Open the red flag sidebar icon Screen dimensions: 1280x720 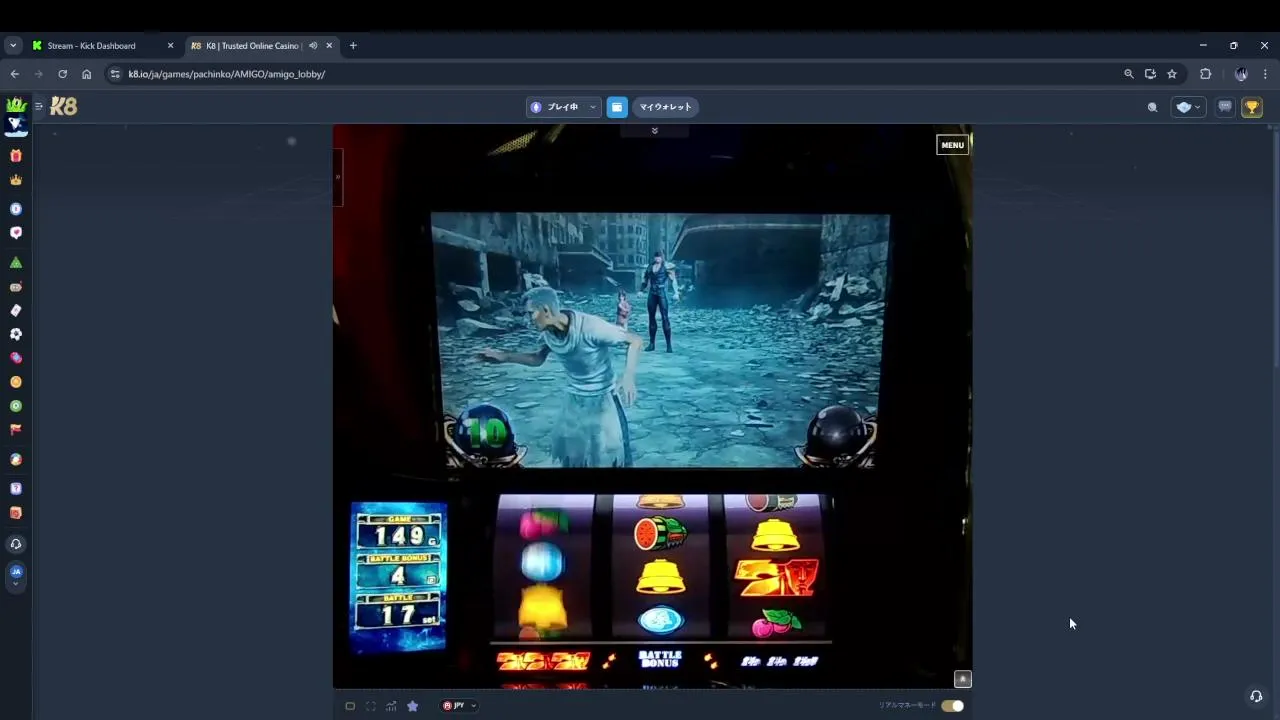click(x=16, y=429)
